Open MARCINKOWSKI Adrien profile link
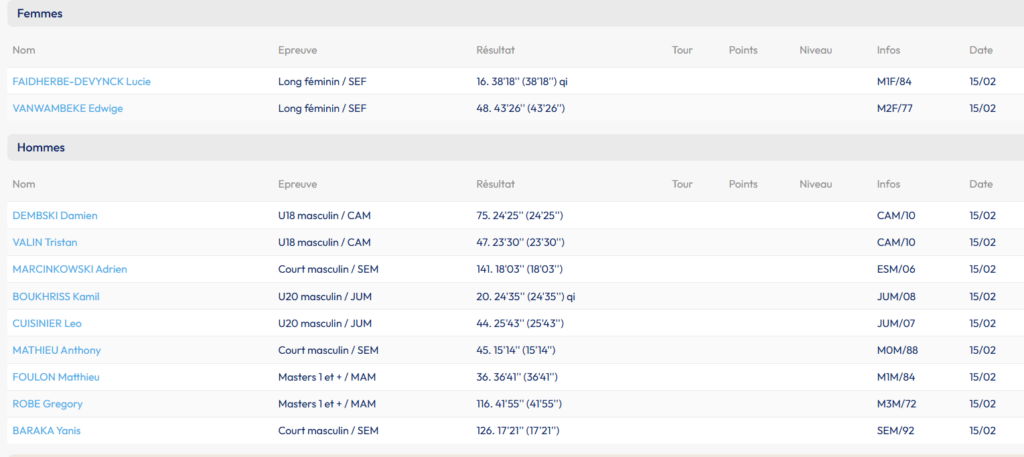The image size is (1024, 457). pos(69,269)
